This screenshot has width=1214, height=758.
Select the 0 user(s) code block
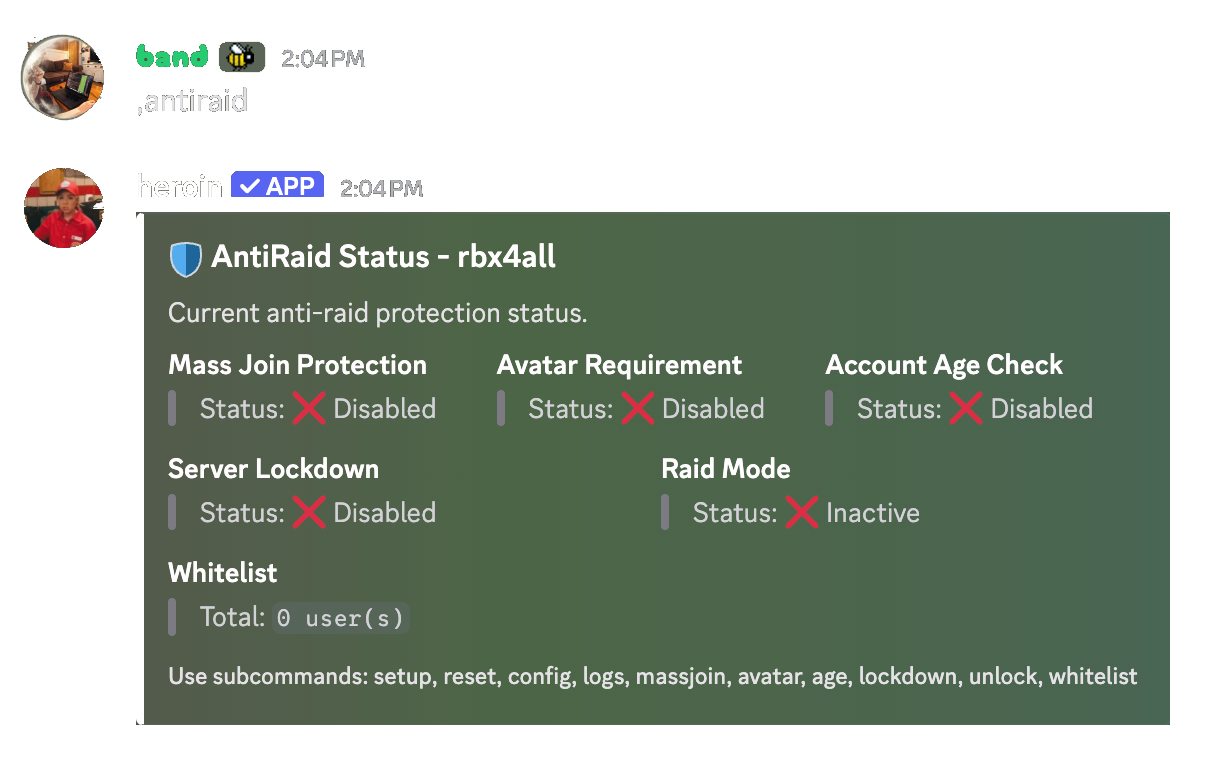click(x=340, y=617)
